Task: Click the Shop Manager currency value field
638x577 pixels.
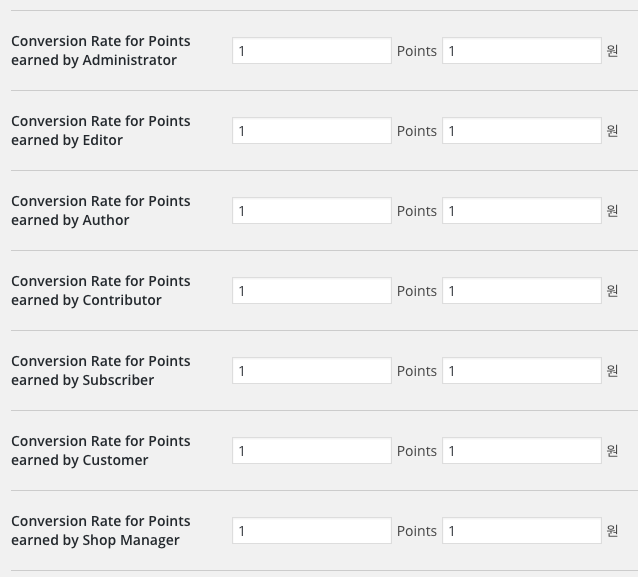Action: pyautogui.click(x=522, y=530)
